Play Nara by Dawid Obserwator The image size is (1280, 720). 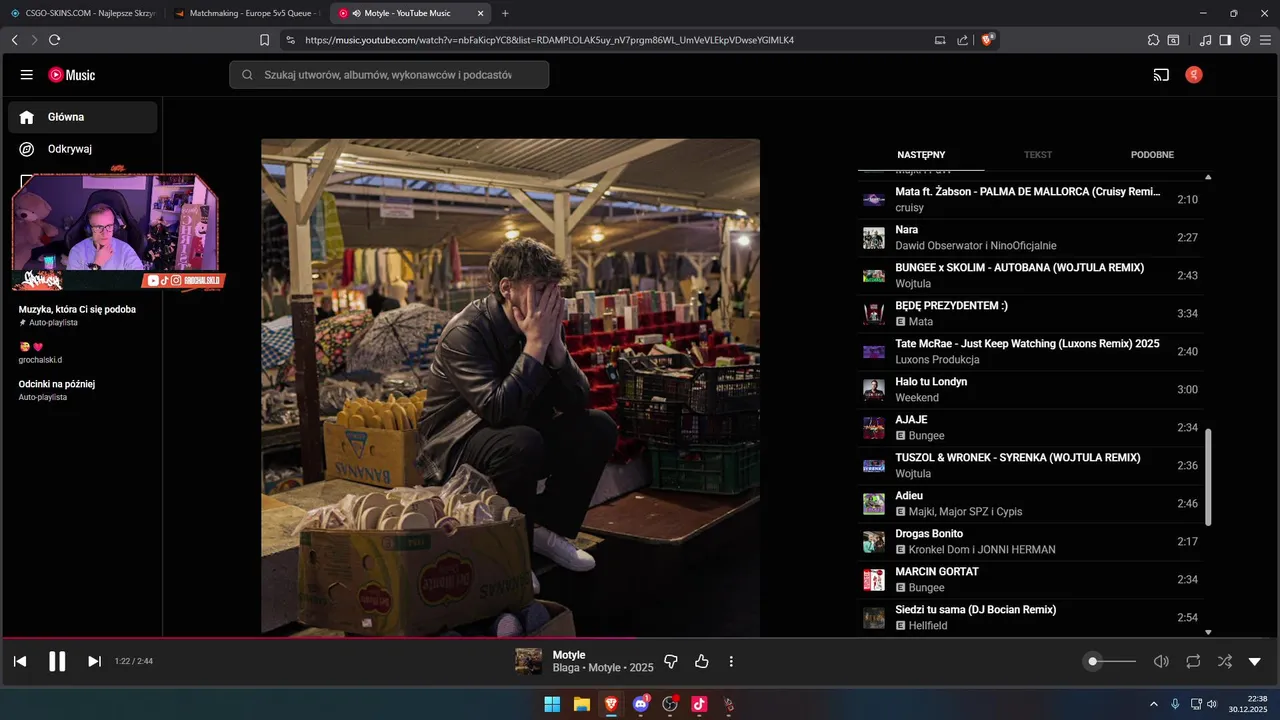pyautogui.click(x=1030, y=237)
